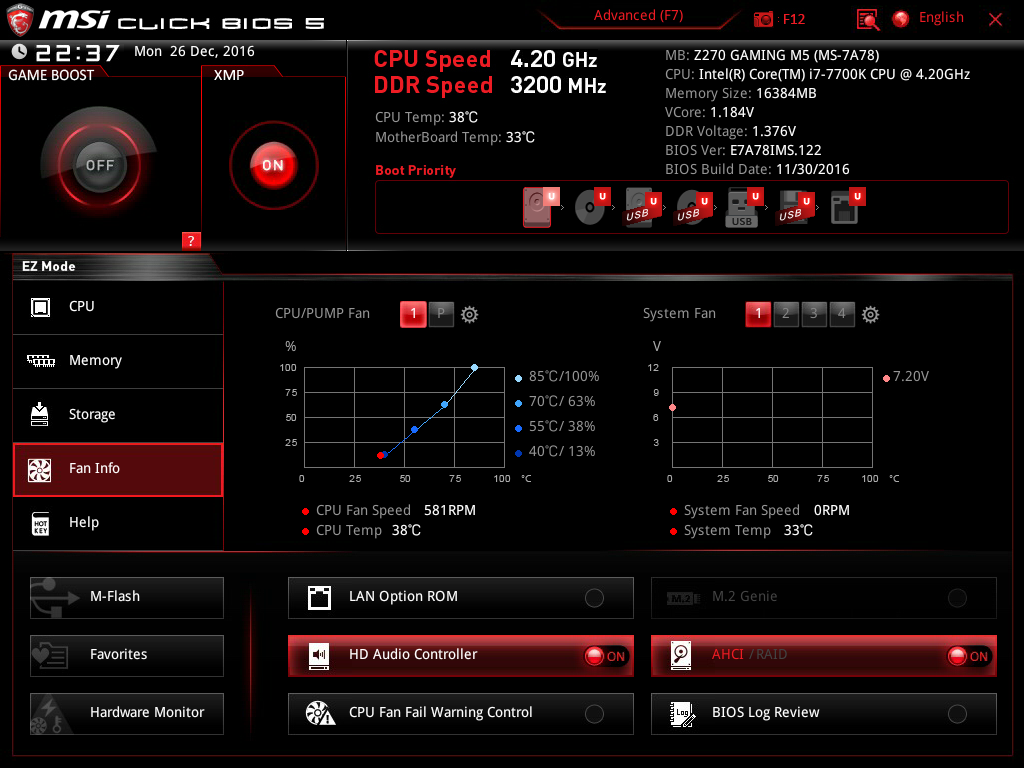Open the Storage section
1024x768 pixels.
pyautogui.click(x=118, y=415)
